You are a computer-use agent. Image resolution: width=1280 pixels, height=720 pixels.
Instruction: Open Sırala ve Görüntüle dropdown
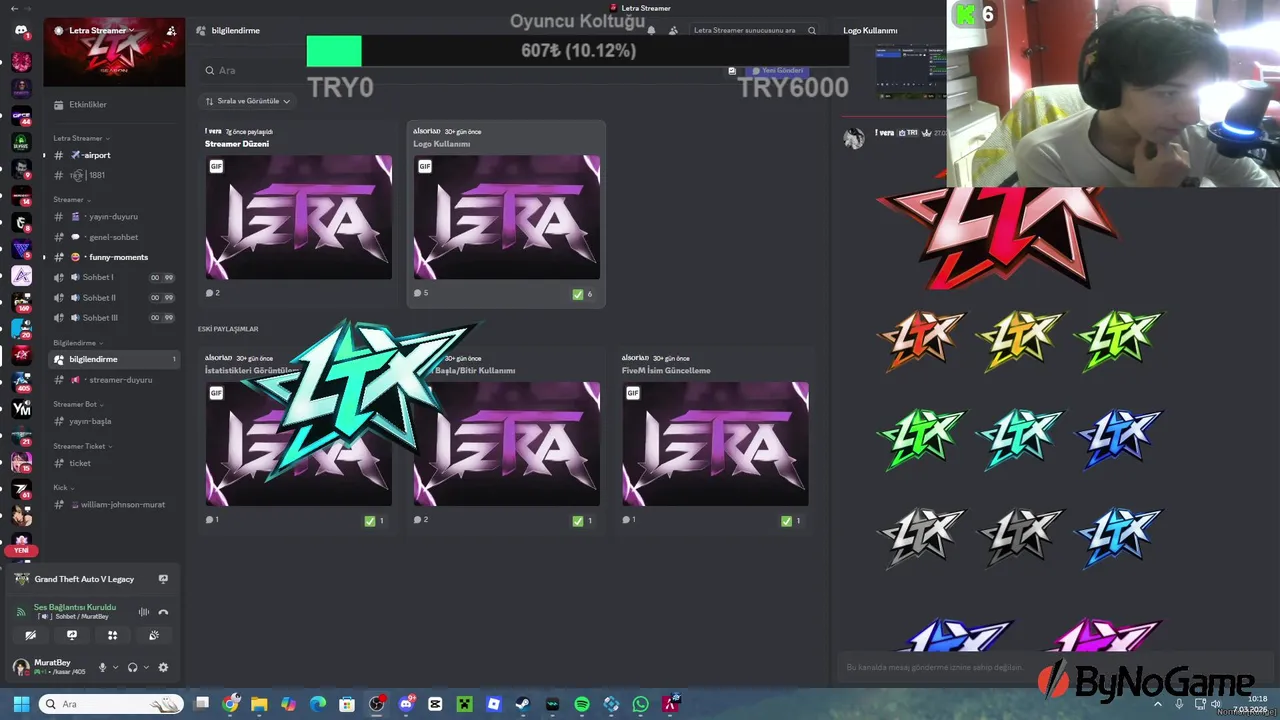click(247, 101)
